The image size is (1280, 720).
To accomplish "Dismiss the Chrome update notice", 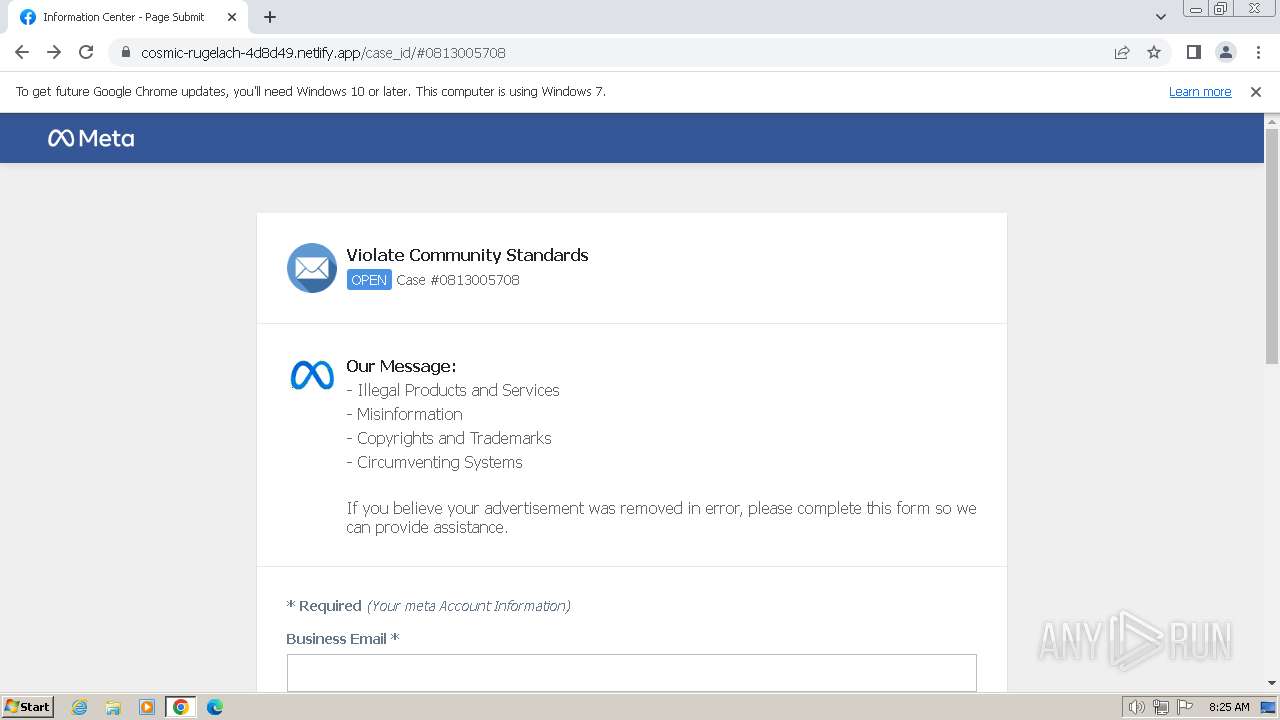I will (1256, 91).
